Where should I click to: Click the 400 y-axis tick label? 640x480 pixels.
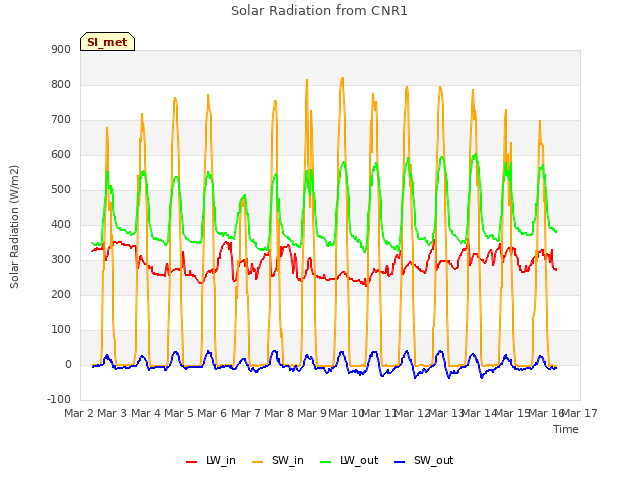[61, 224]
